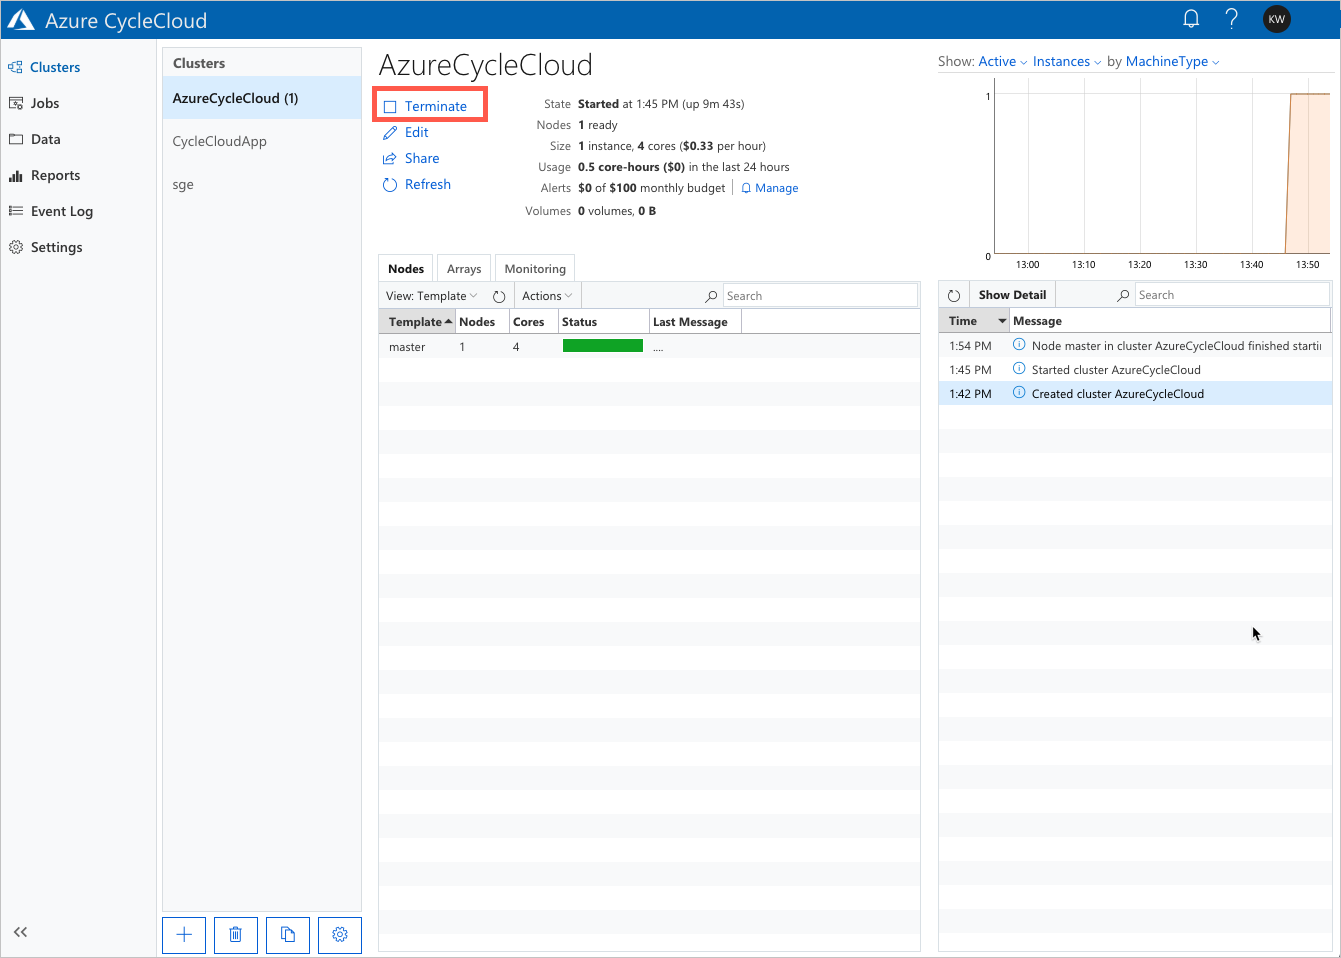Switch to the Arrays tab
Viewport: 1341px width, 958px height.
(x=464, y=269)
